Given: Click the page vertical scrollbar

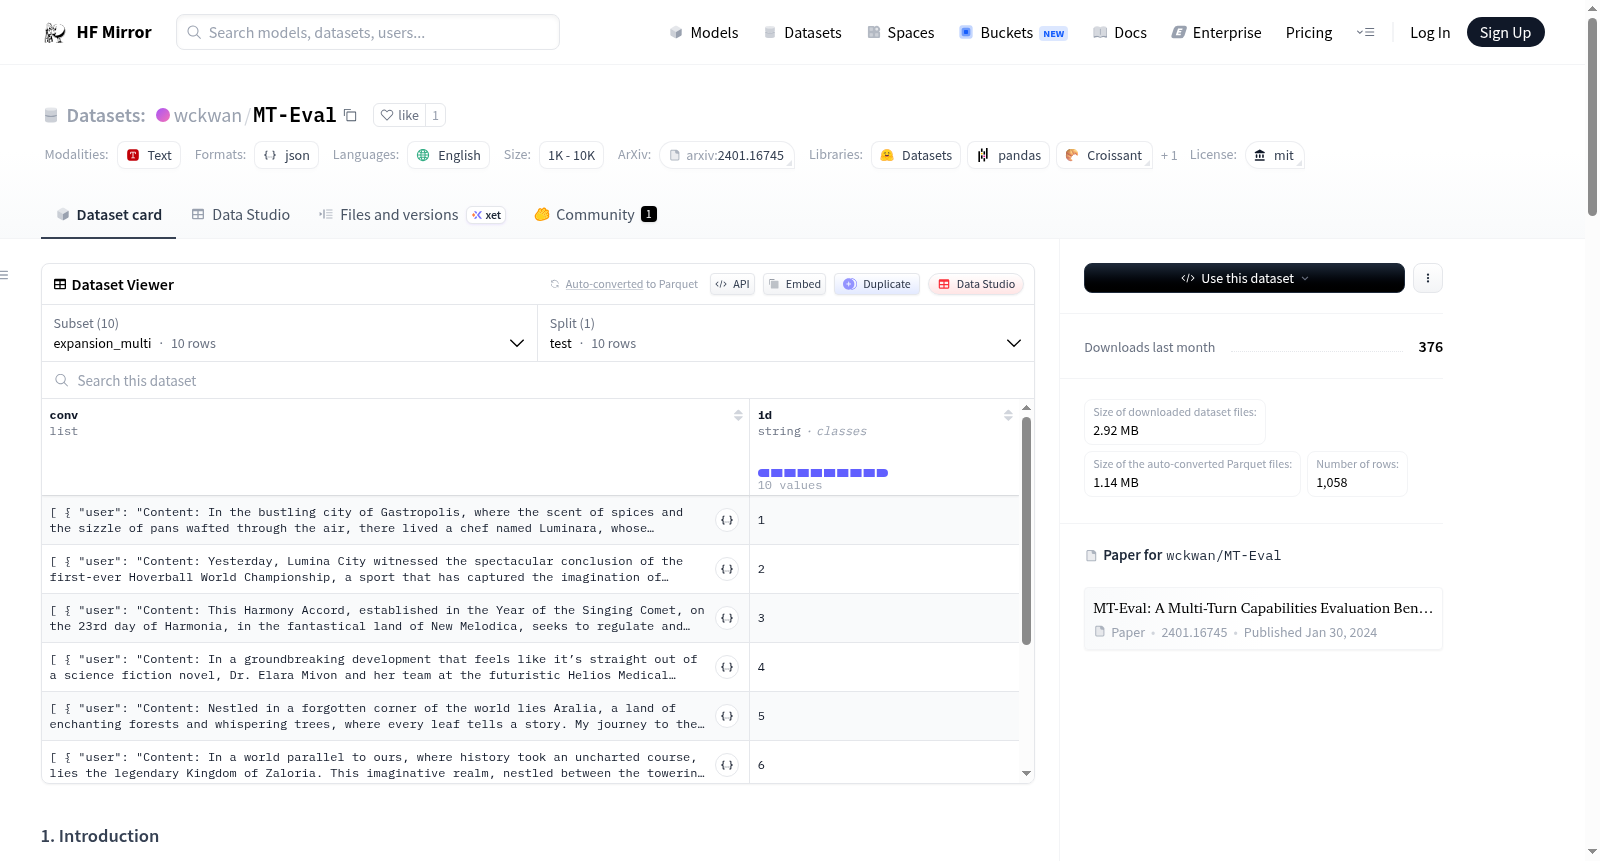Looking at the screenshot, I should [1592, 115].
